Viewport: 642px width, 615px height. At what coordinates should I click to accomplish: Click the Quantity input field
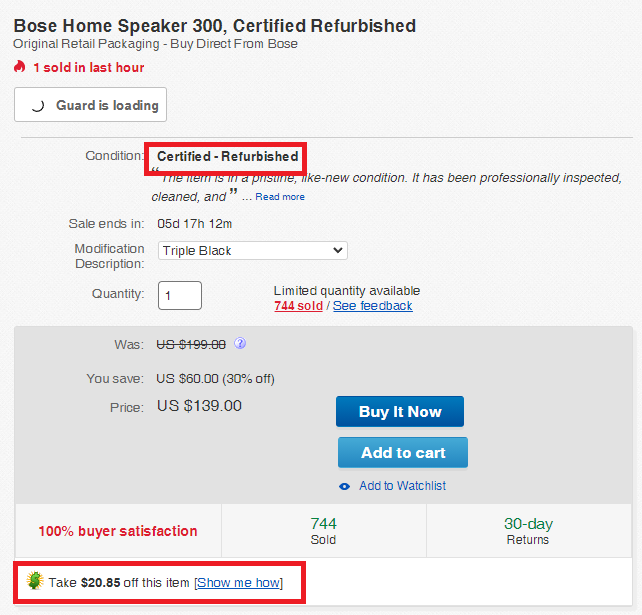click(x=180, y=295)
